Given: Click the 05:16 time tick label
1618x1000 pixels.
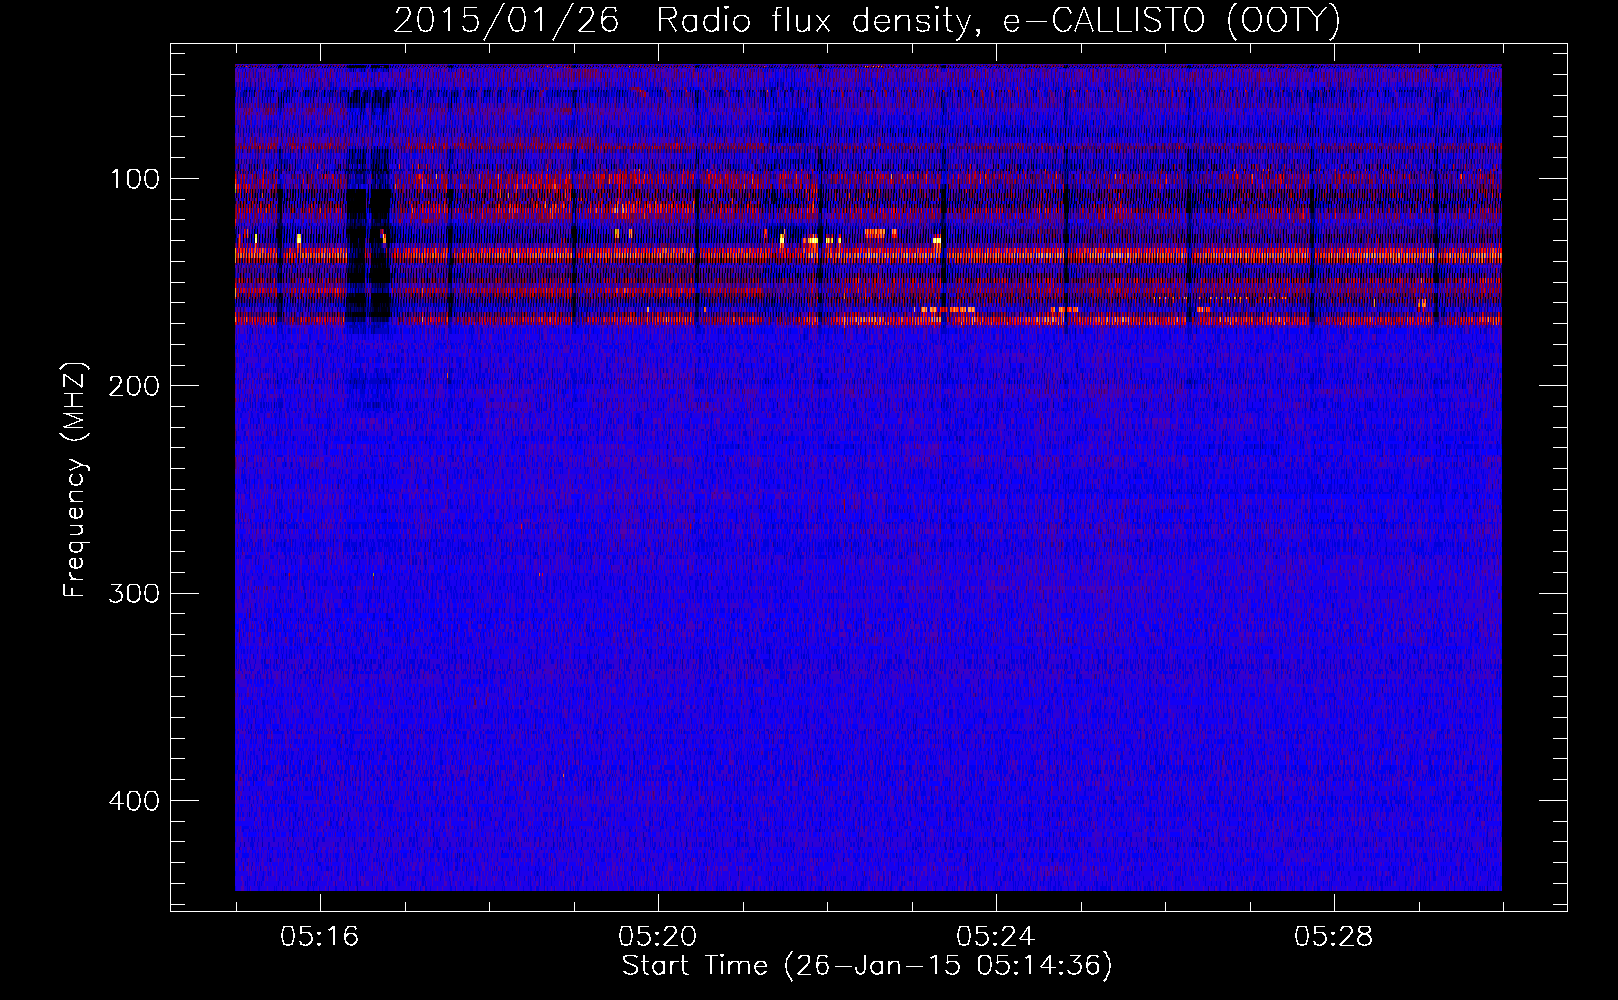Looking at the screenshot, I should pyautogui.click(x=320, y=937).
